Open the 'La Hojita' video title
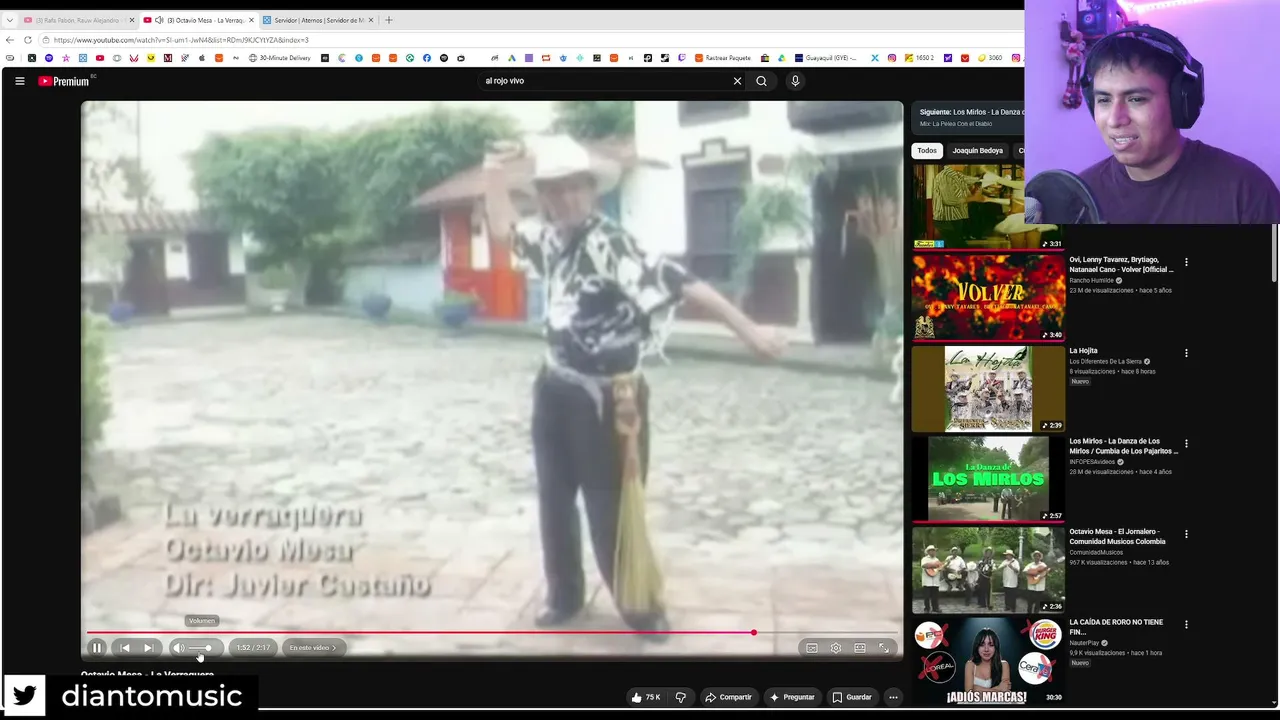This screenshot has width=1280, height=720. tap(1083, 351)
